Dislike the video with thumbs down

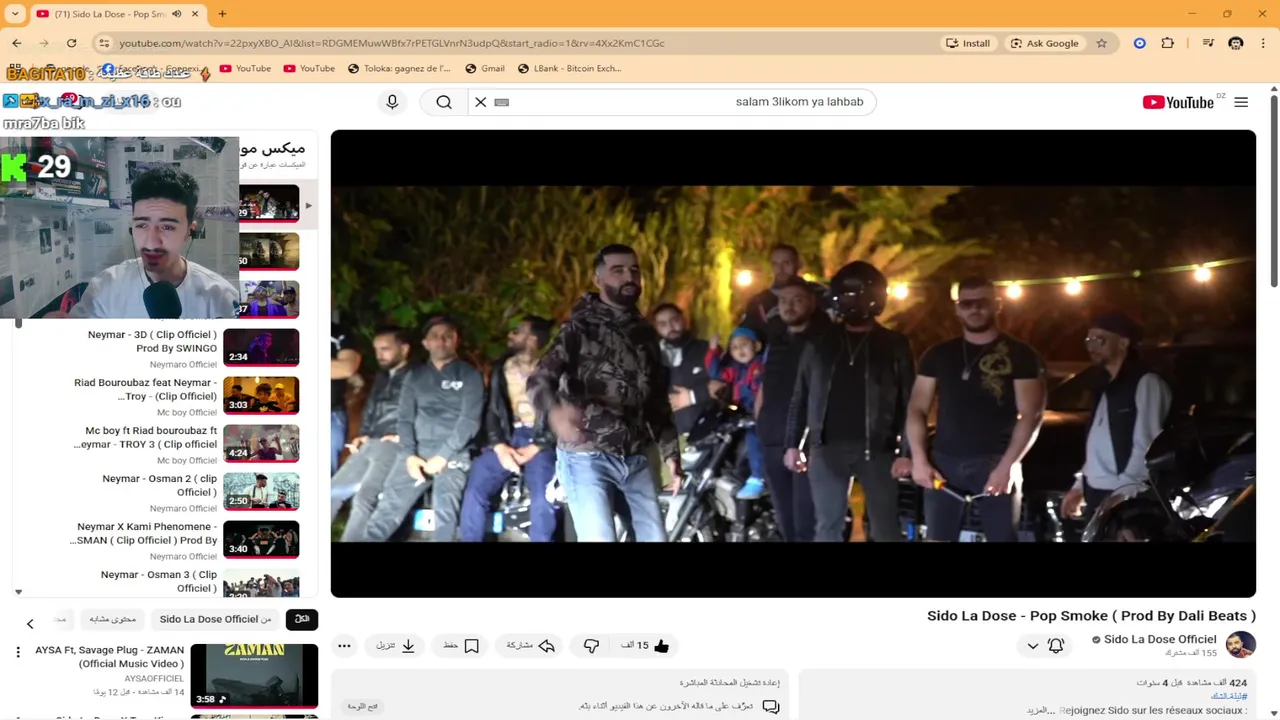click(591, 646)
